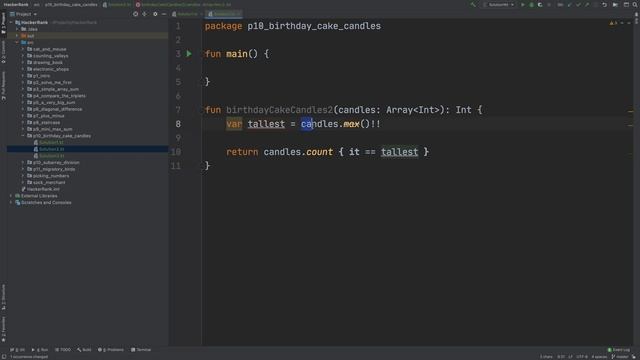Image resolution: width=640 pixels, height=360 pixels.
Task: Open third Solution file under p10_birthday_cake_candles
Action: [x=51, y=156]
